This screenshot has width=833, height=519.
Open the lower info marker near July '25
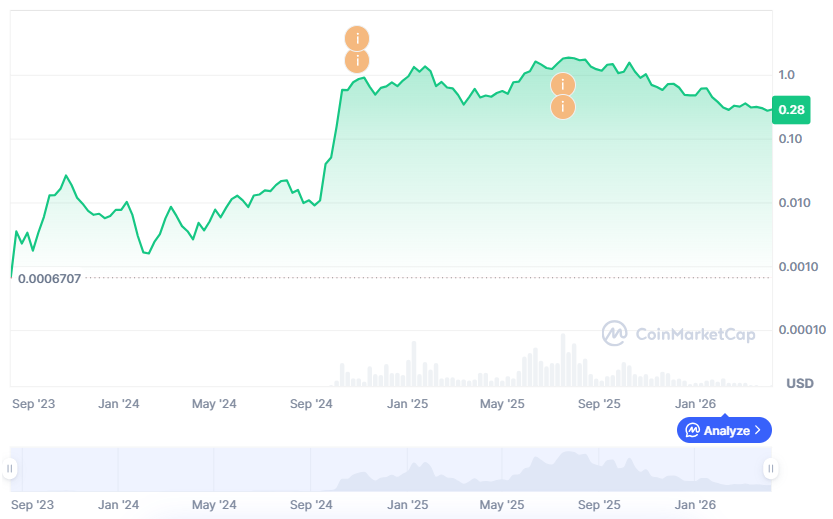pyautogui.click(x=563, y=107)
